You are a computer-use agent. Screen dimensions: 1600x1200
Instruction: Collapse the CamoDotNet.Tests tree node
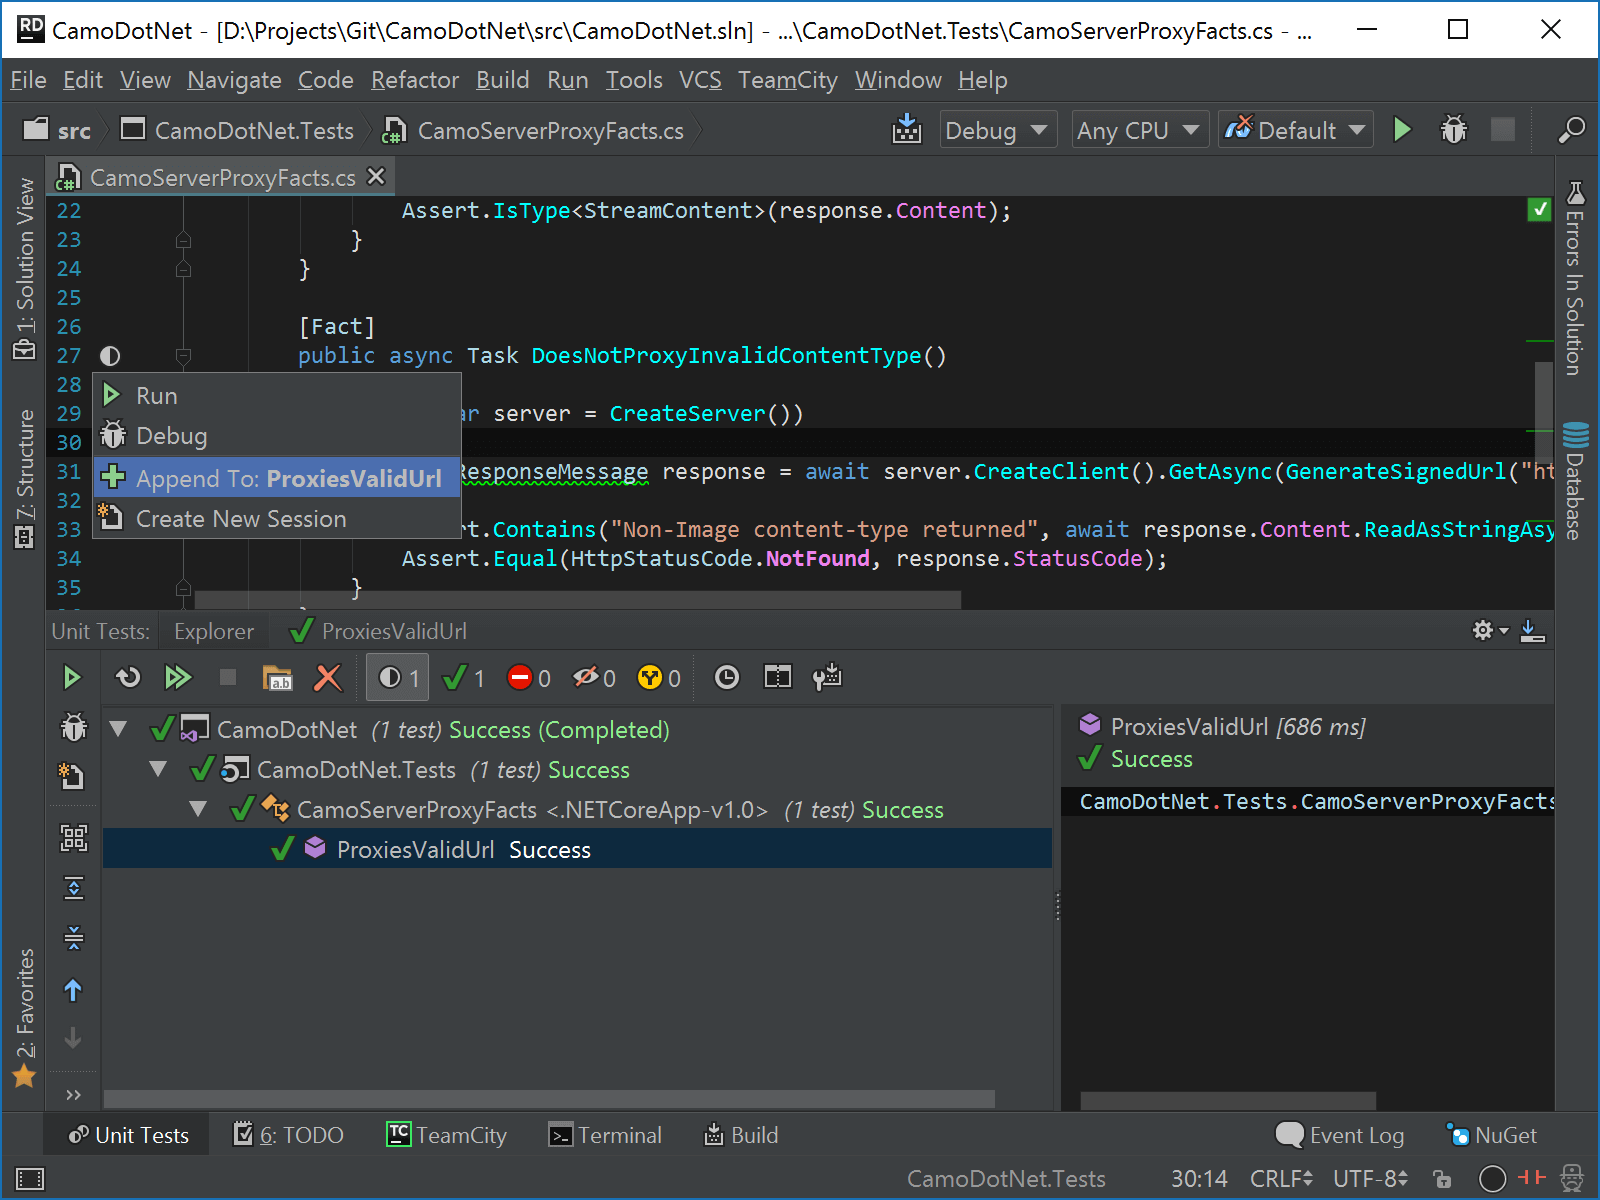click(158, 769)
